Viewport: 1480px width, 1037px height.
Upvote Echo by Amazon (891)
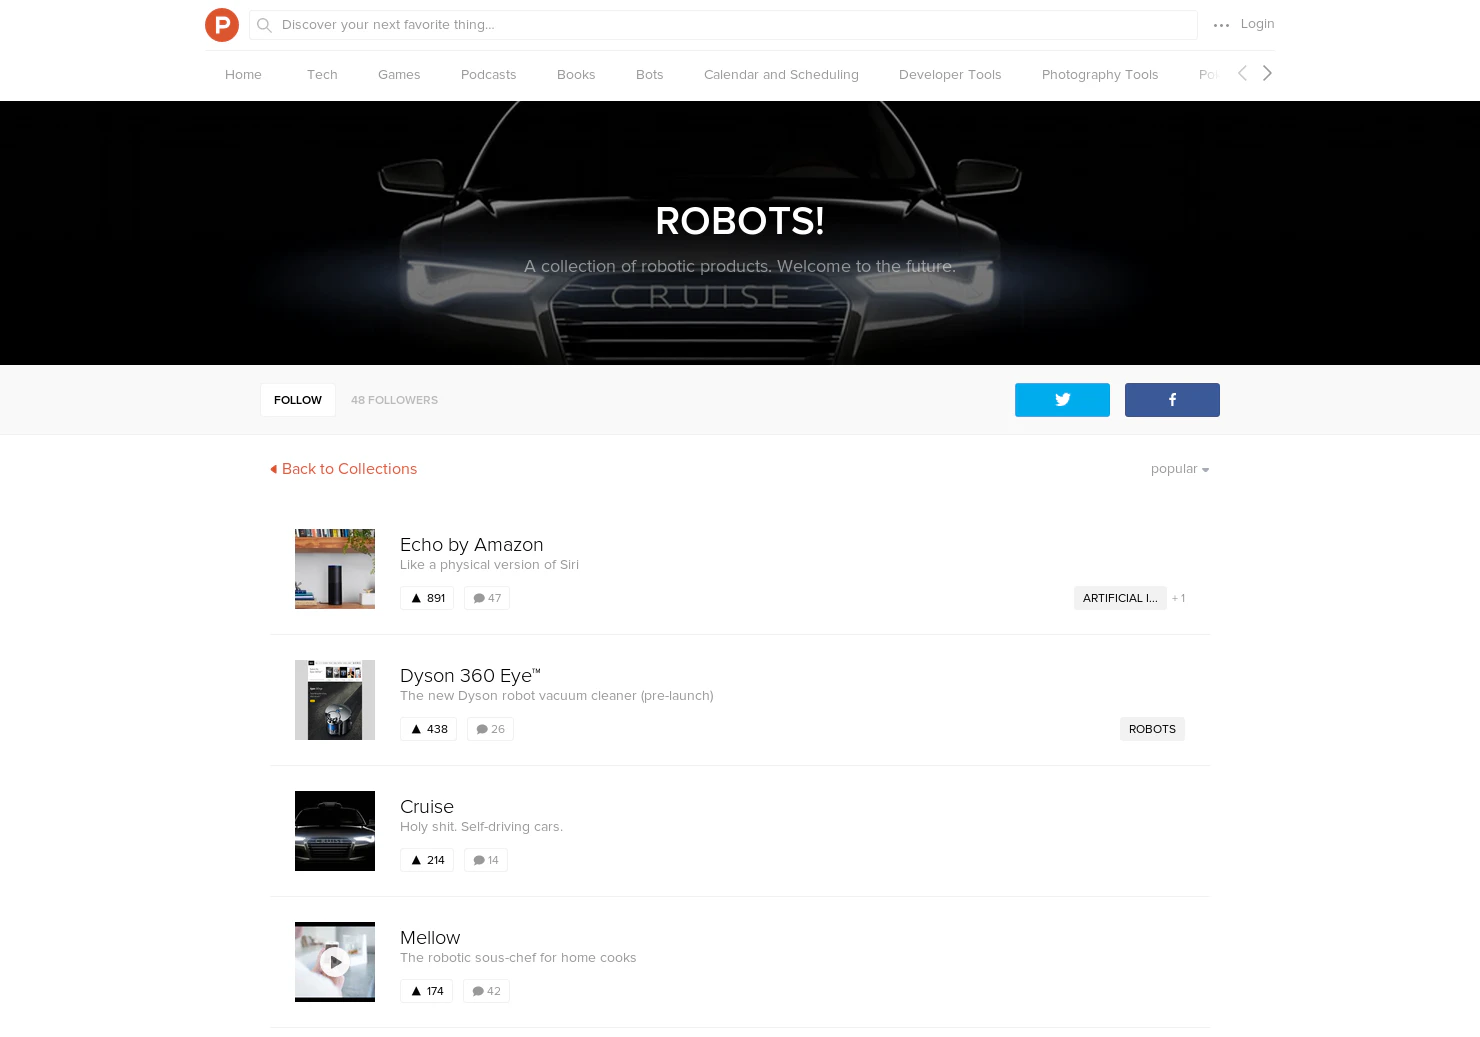[427, 598]
